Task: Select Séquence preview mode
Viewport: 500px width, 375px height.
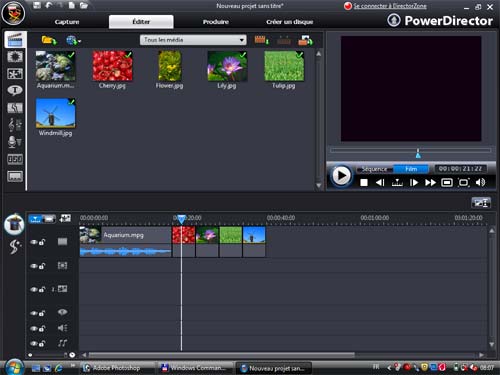Action: (375, 169)
